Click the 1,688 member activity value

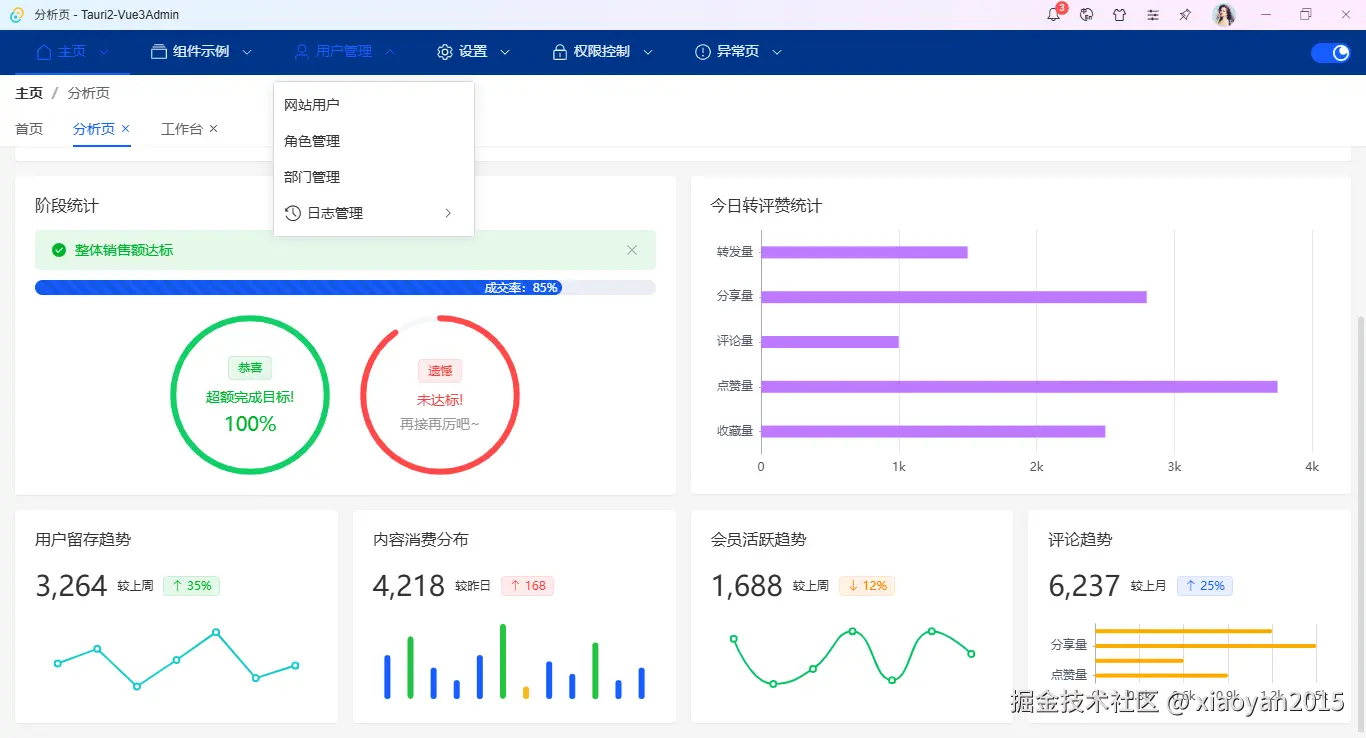[747, 586]
